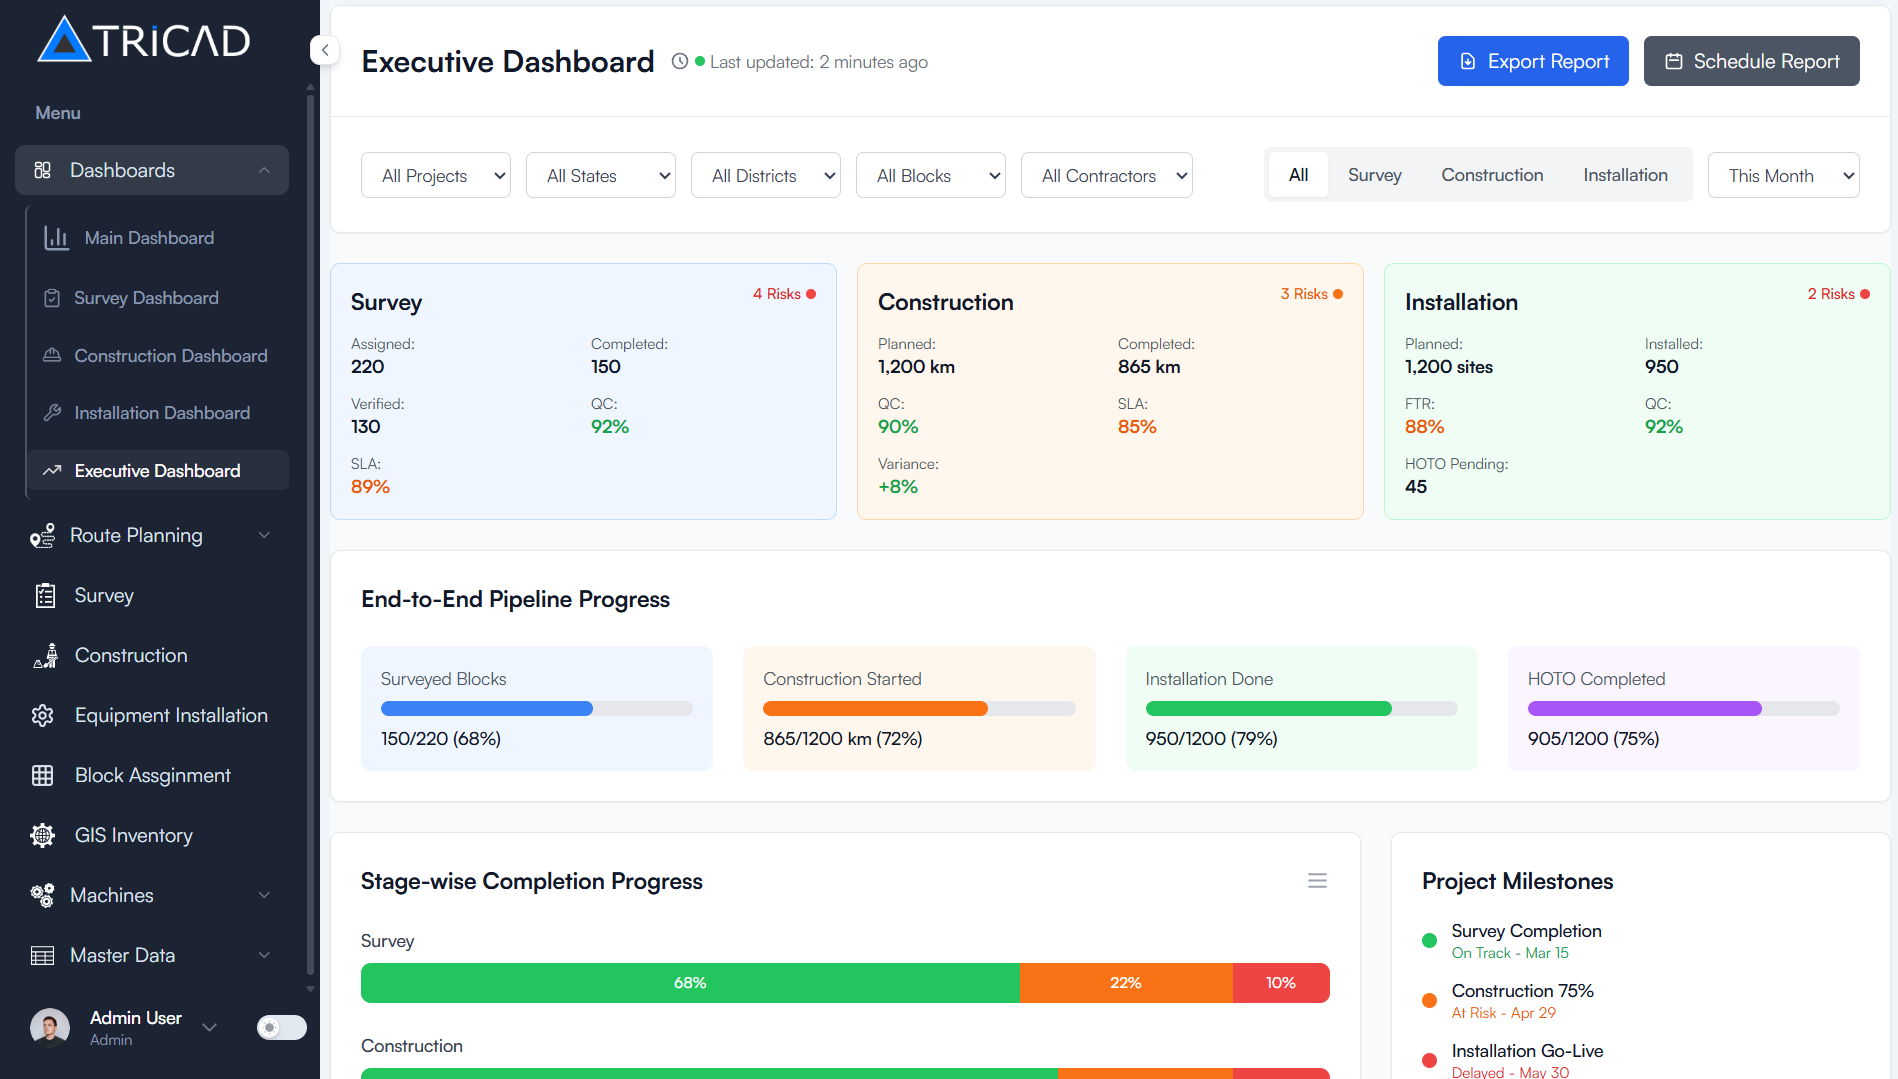Viewport: 1898px width, 1079px height.
Task: Open the Stage-wise chart options hamburger icon
Action: [1317, 880]
